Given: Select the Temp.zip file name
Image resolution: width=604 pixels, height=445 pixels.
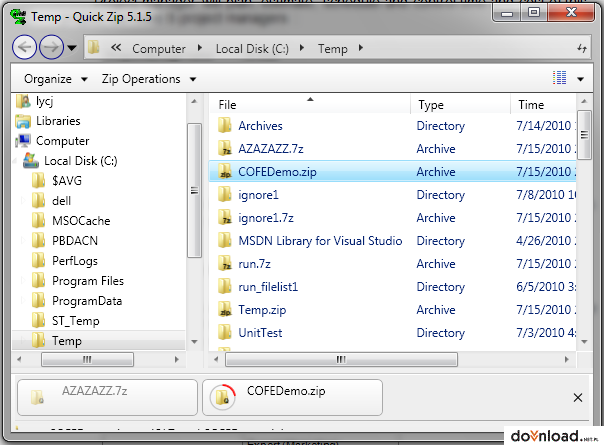Looking at the screenshot, I should (262, 310).
